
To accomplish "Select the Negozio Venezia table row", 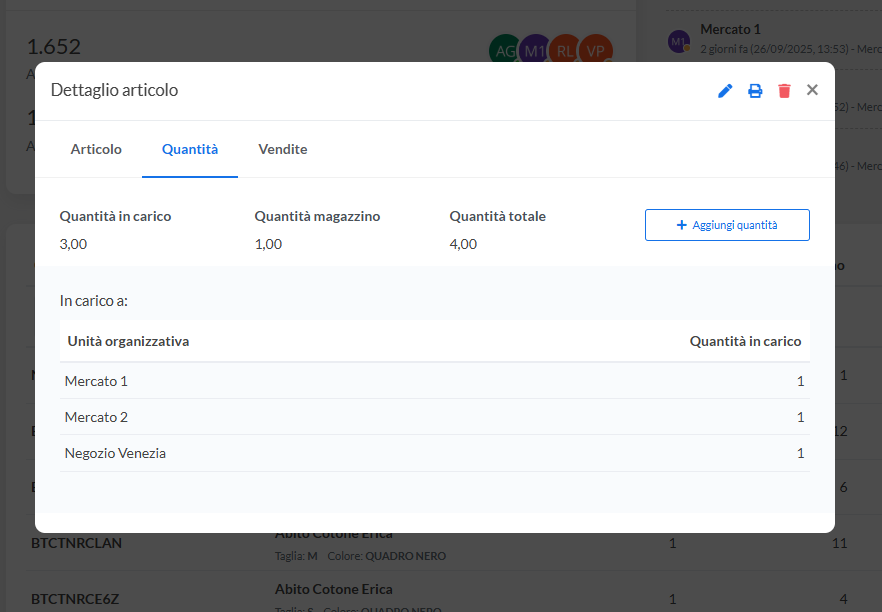I will (434, 453).
